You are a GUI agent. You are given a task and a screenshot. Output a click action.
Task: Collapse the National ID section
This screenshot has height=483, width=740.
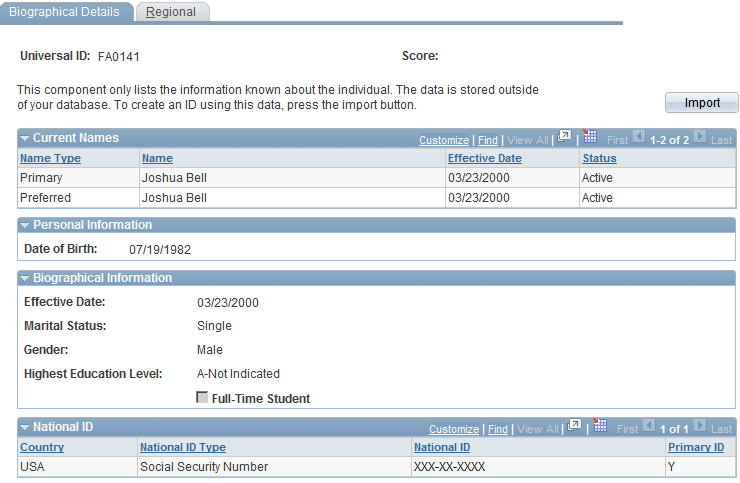(x=25, y=428)
